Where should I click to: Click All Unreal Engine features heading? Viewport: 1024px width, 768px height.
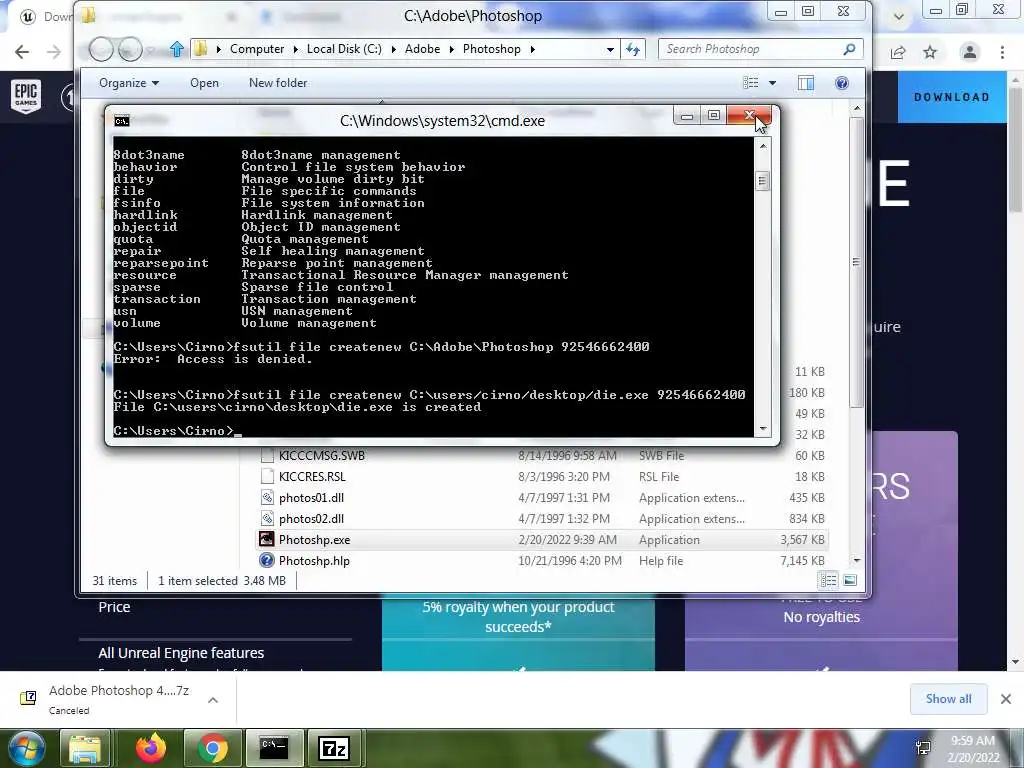[181, 653]
